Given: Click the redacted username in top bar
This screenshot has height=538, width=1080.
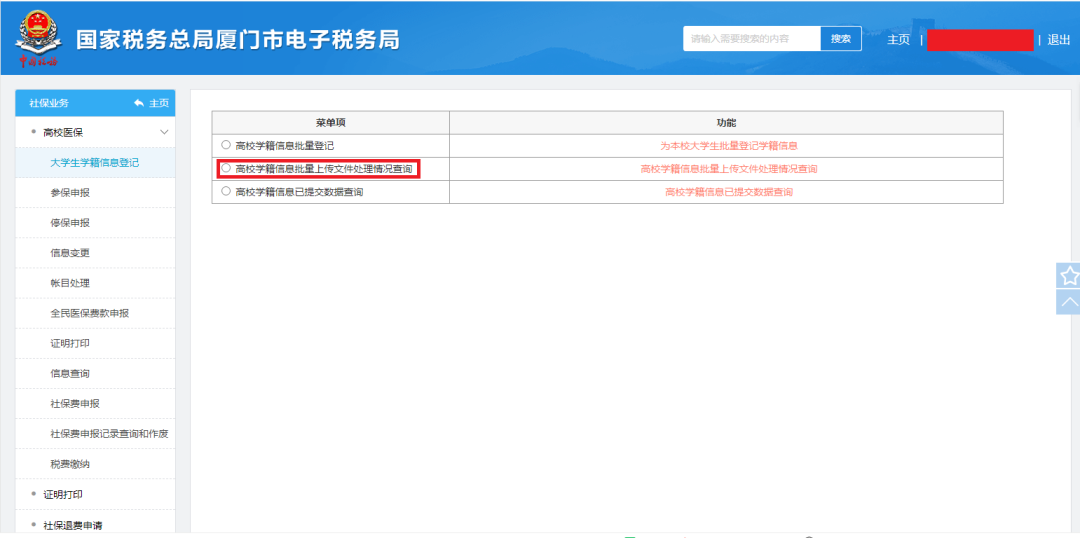Looking at the screenshot, I should coord(980,40).
